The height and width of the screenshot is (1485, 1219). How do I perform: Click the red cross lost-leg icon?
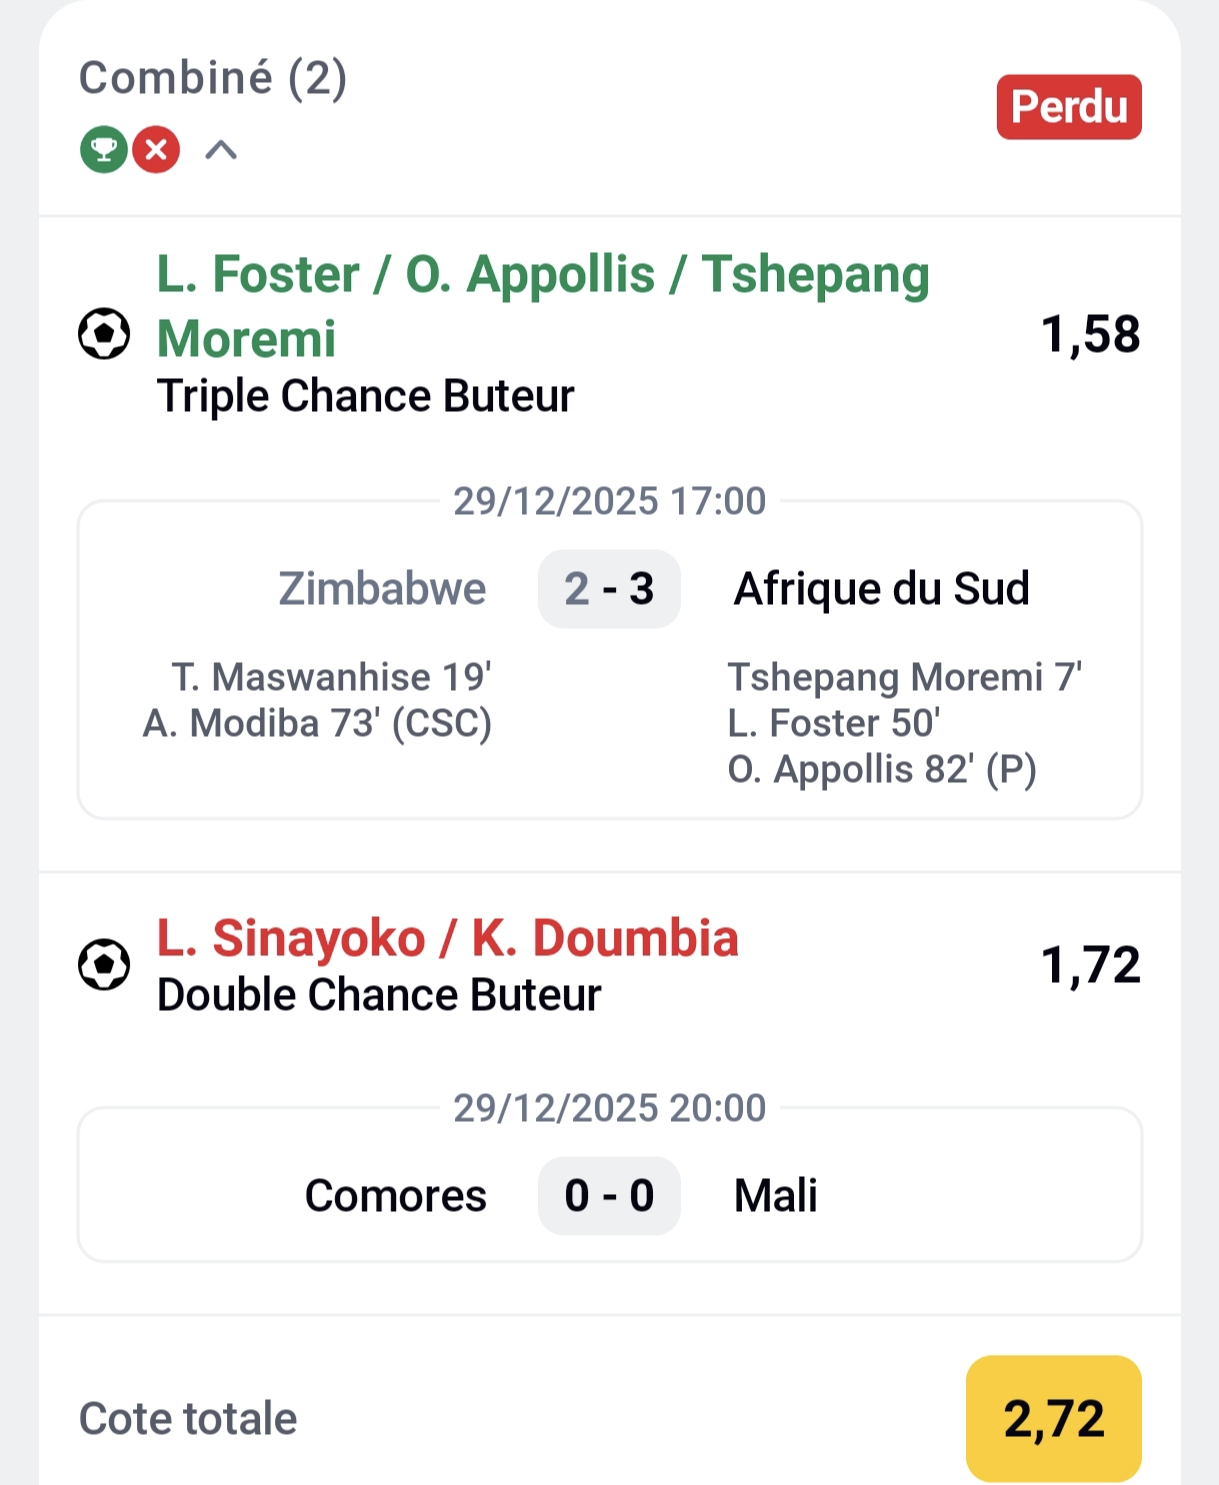156,150
